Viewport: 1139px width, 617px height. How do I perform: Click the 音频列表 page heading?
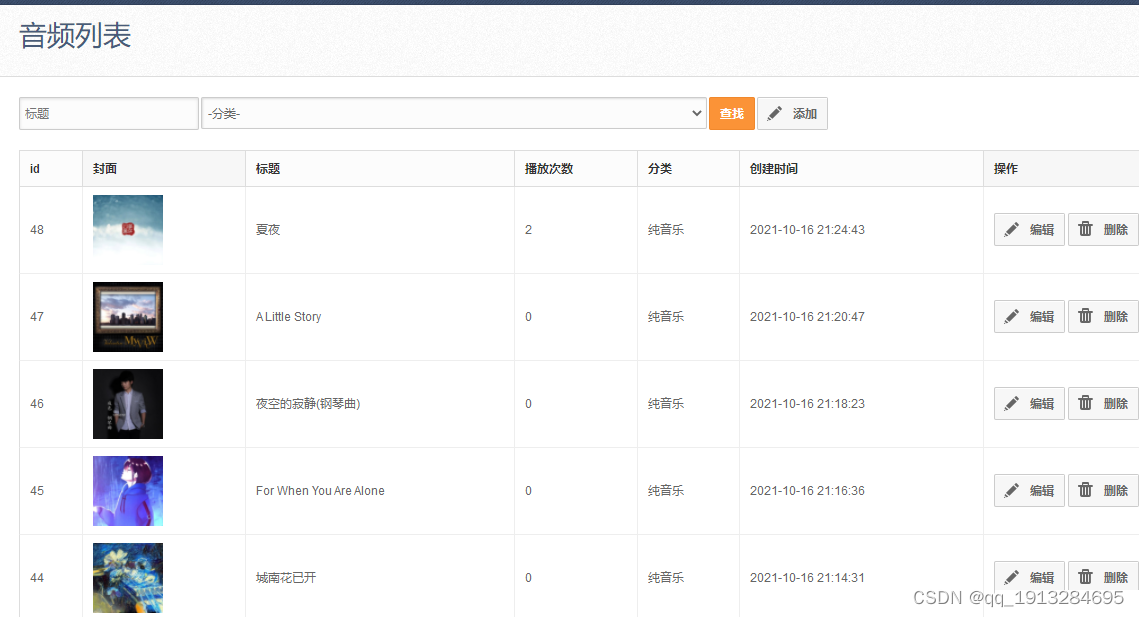pos(75,36)
